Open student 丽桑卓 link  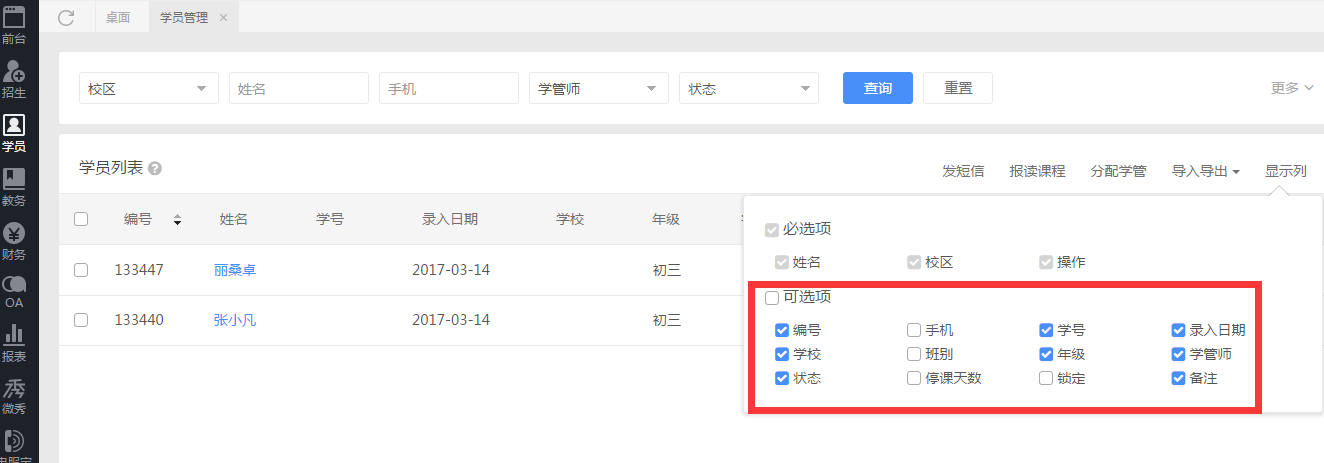click(x=235, y=270)
